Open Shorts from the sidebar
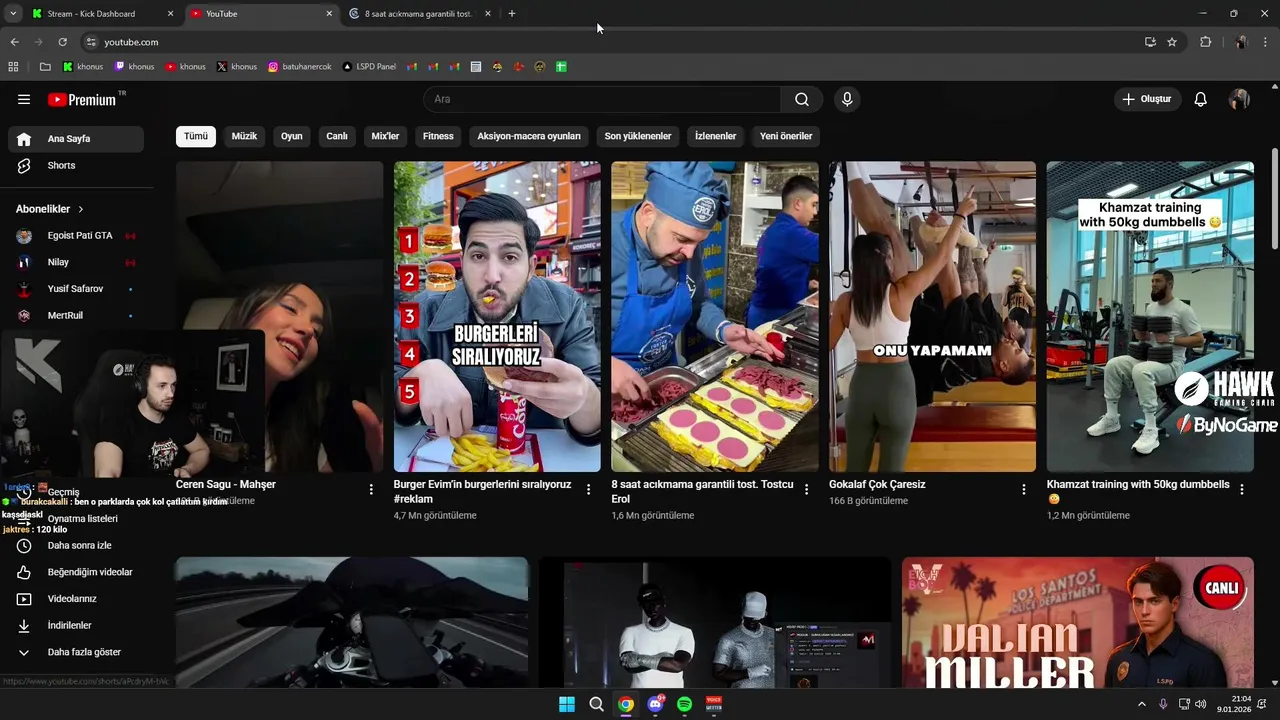This screenshot has width=1280, height=720. click(76, 165)
